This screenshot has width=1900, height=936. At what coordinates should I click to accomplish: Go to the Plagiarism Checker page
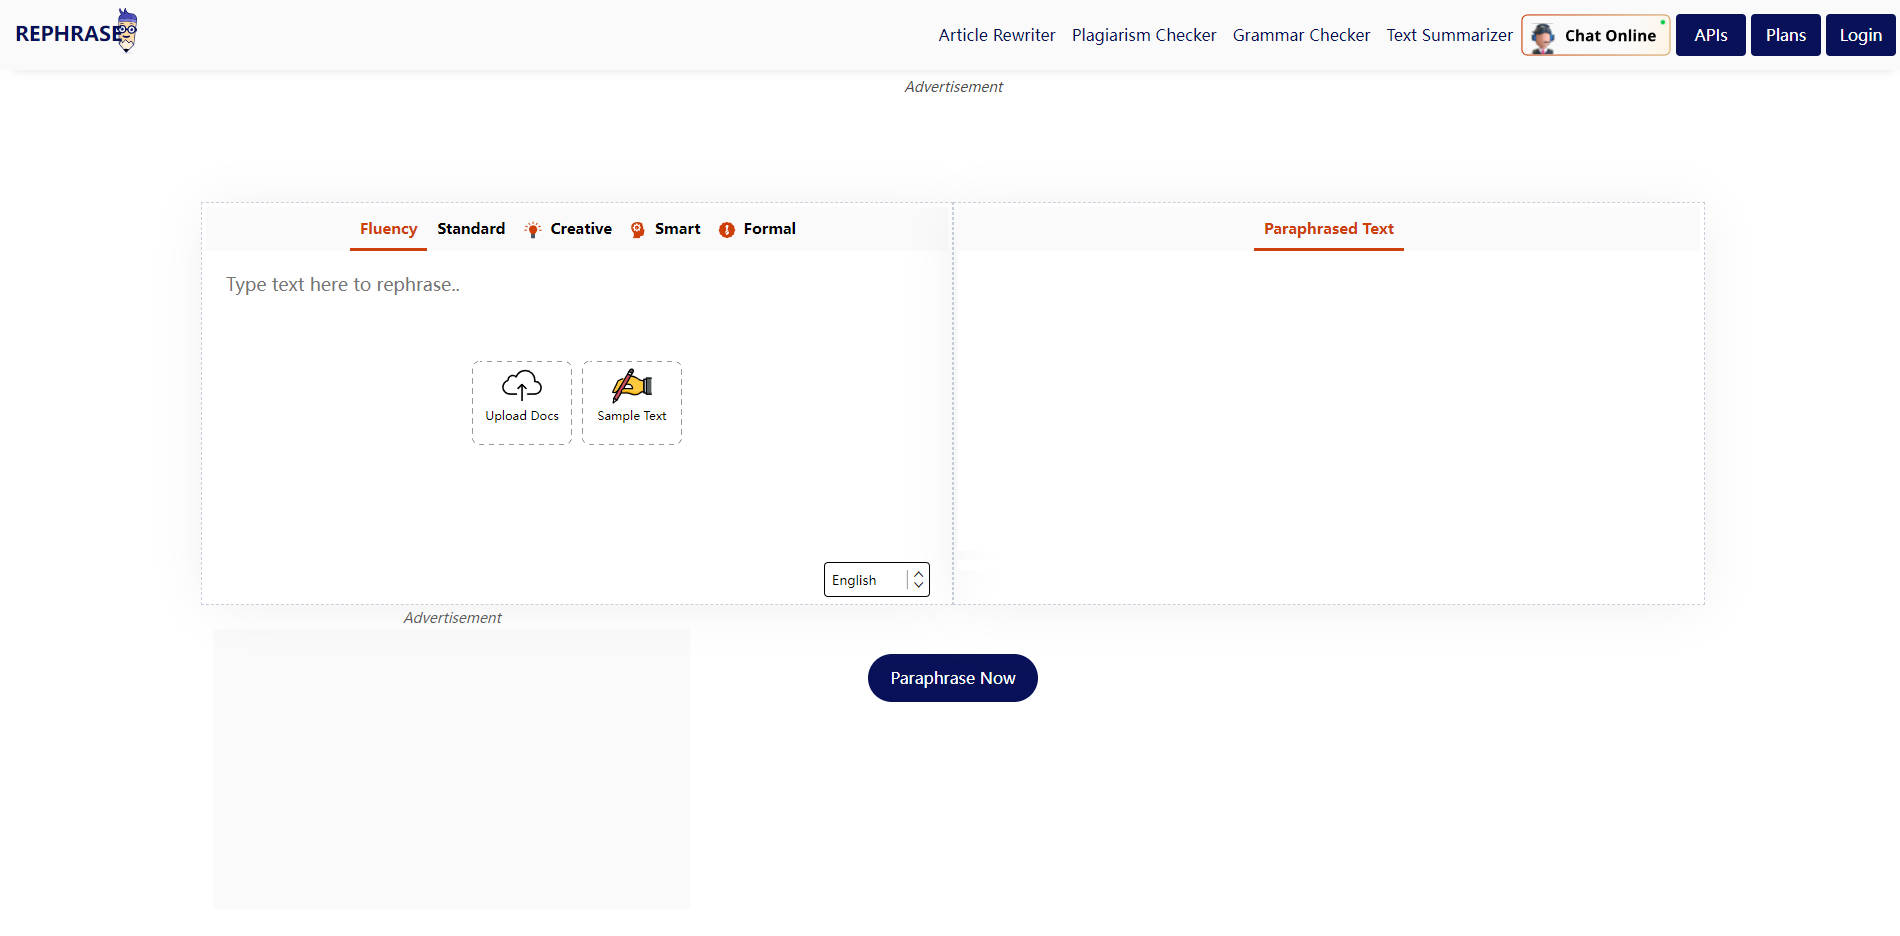tap(1143, 34)
